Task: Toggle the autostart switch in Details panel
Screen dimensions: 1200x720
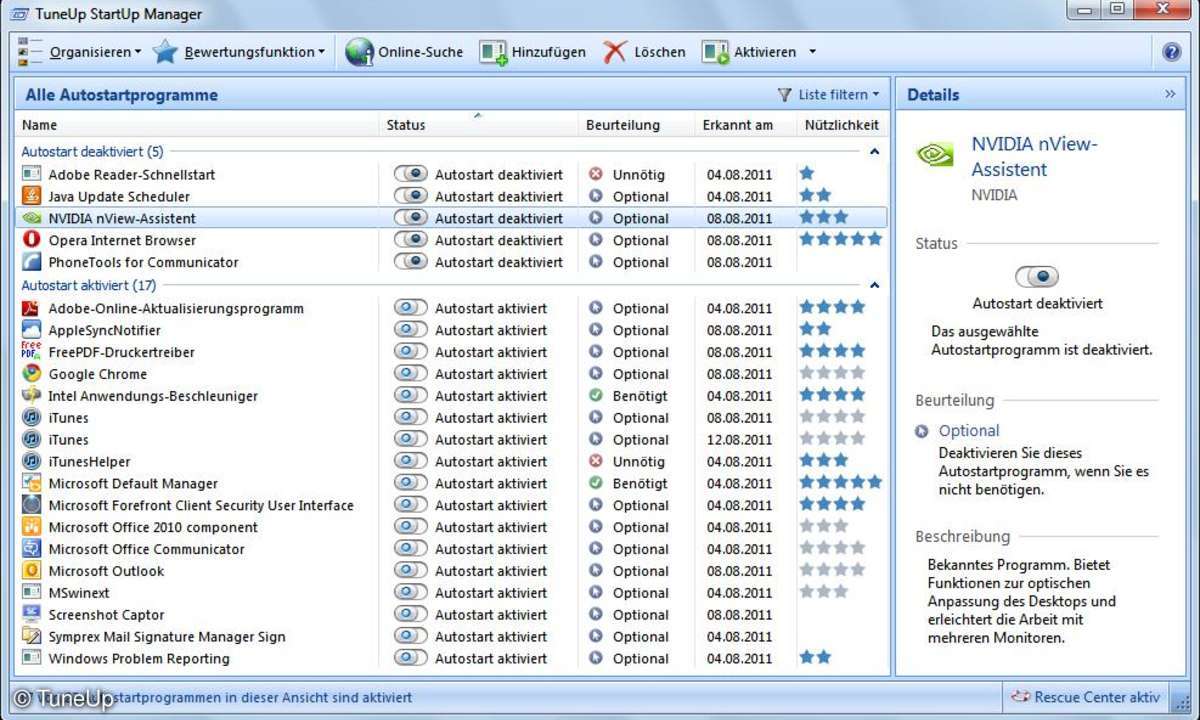Action: [x=1037, y=277]
